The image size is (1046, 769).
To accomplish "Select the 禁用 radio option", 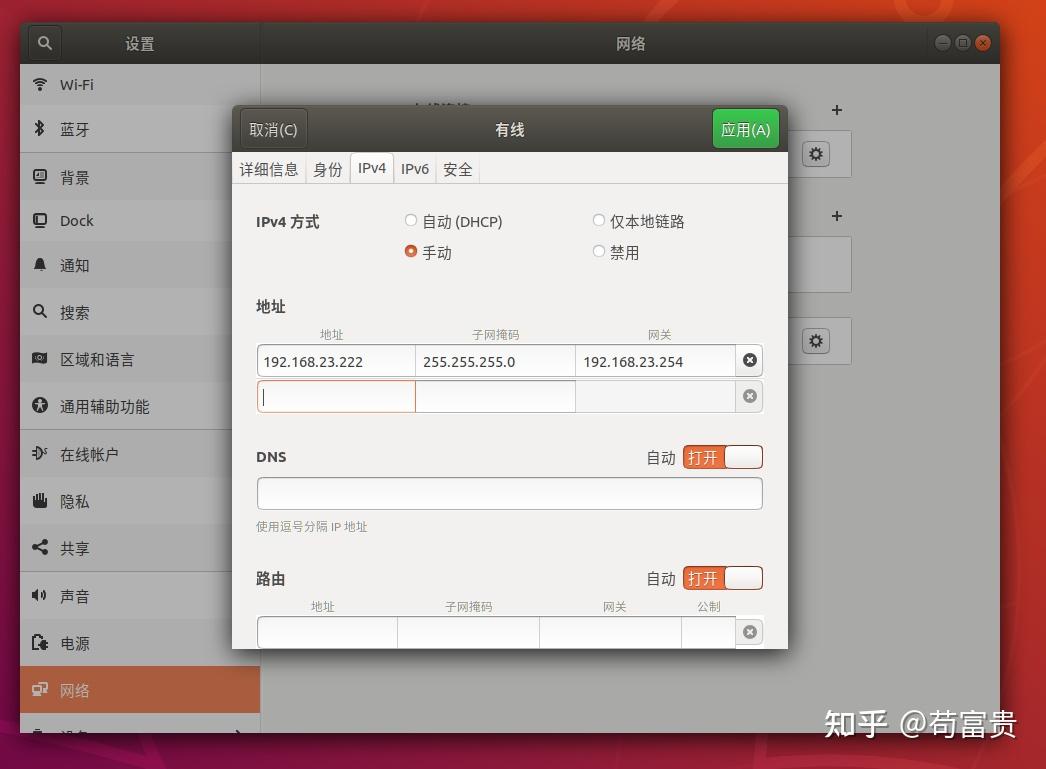I will [616, 252].
